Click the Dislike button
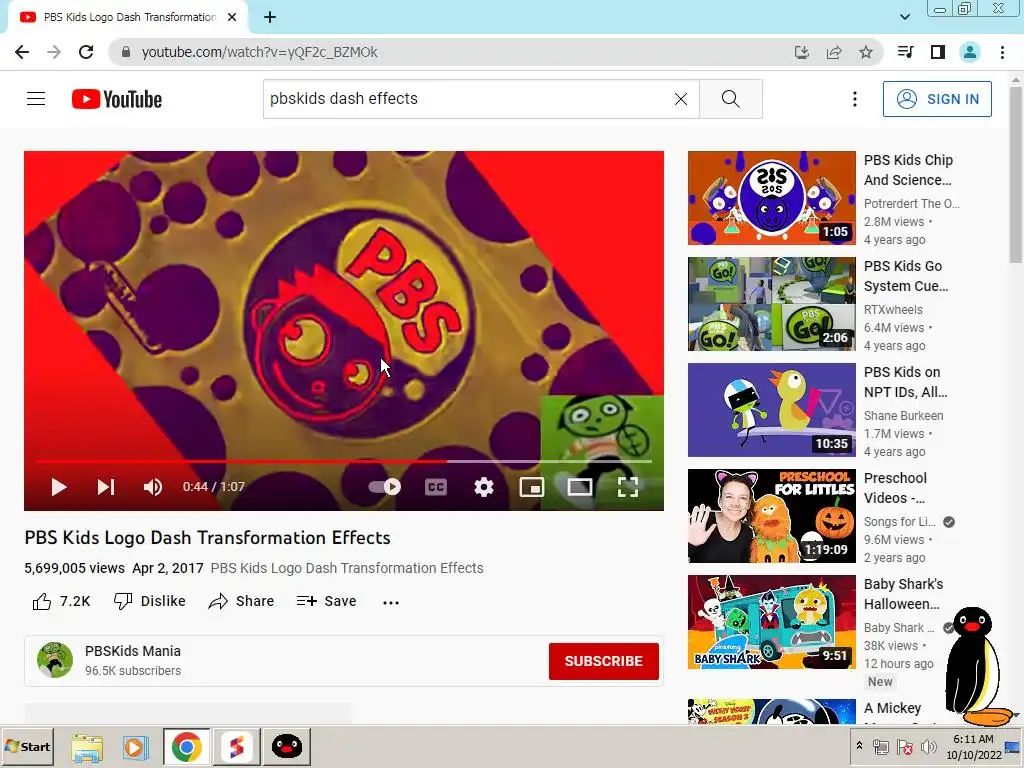 click(150, 601)
